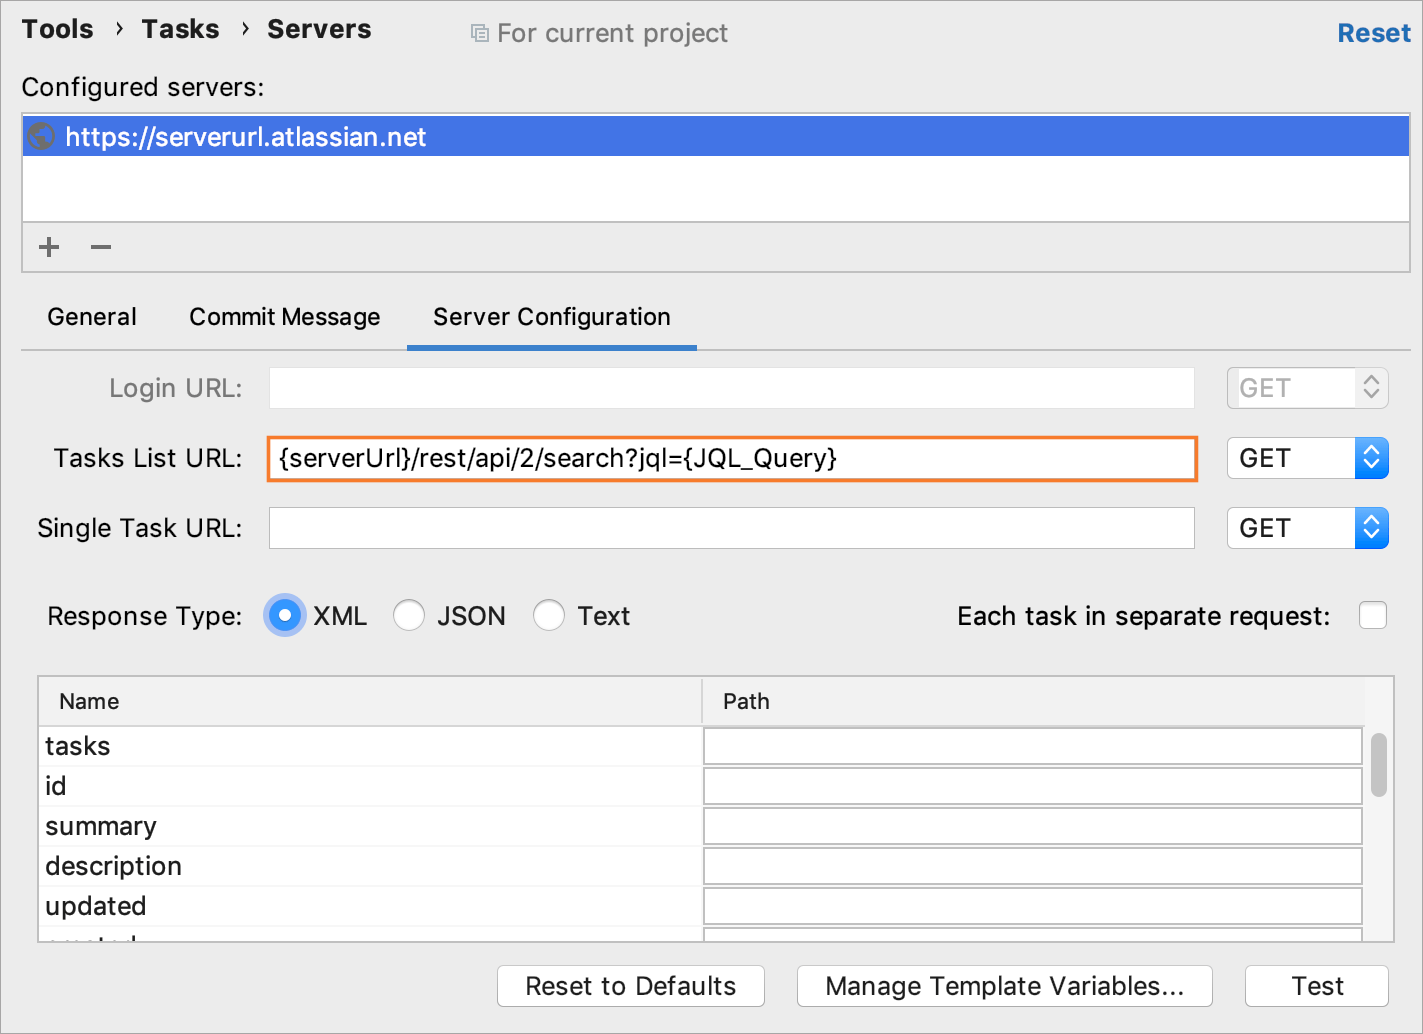Enable Each task in separate request
Image resolution: width=1423 pixels, height=1034 pixels.
pos(1373,616)
